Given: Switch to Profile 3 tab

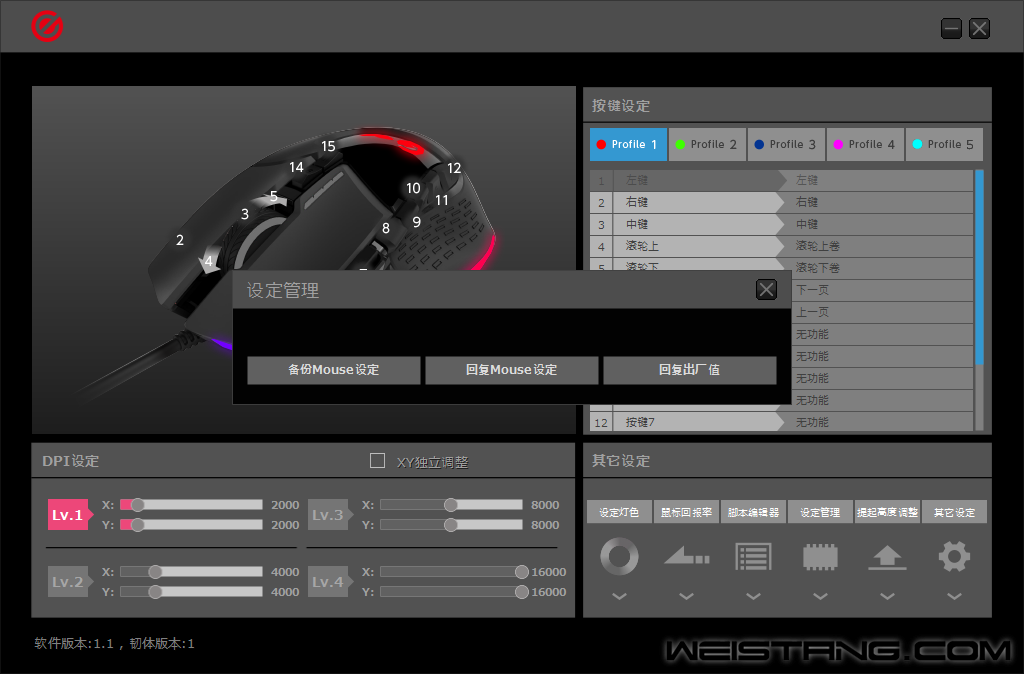Looking at the screenshot, I should pyautogui.click(x=786, y=144).
